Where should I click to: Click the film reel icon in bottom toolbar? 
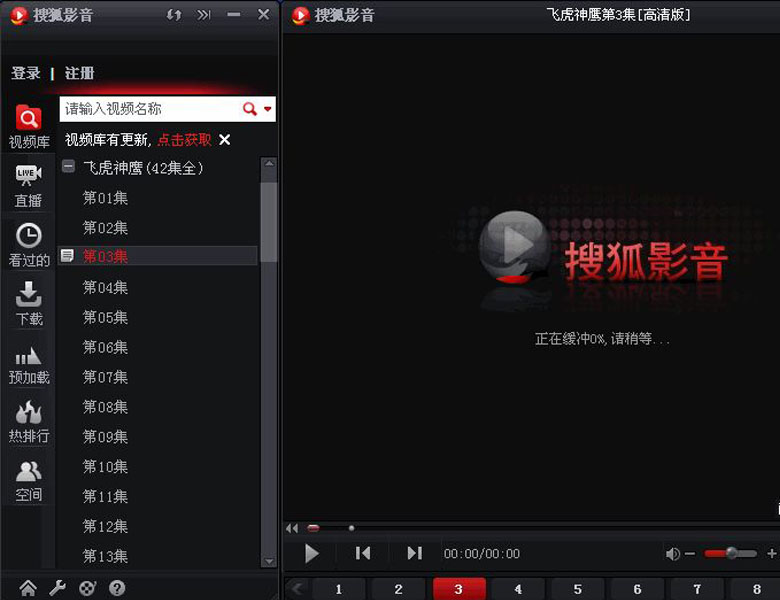coord(87,588)
